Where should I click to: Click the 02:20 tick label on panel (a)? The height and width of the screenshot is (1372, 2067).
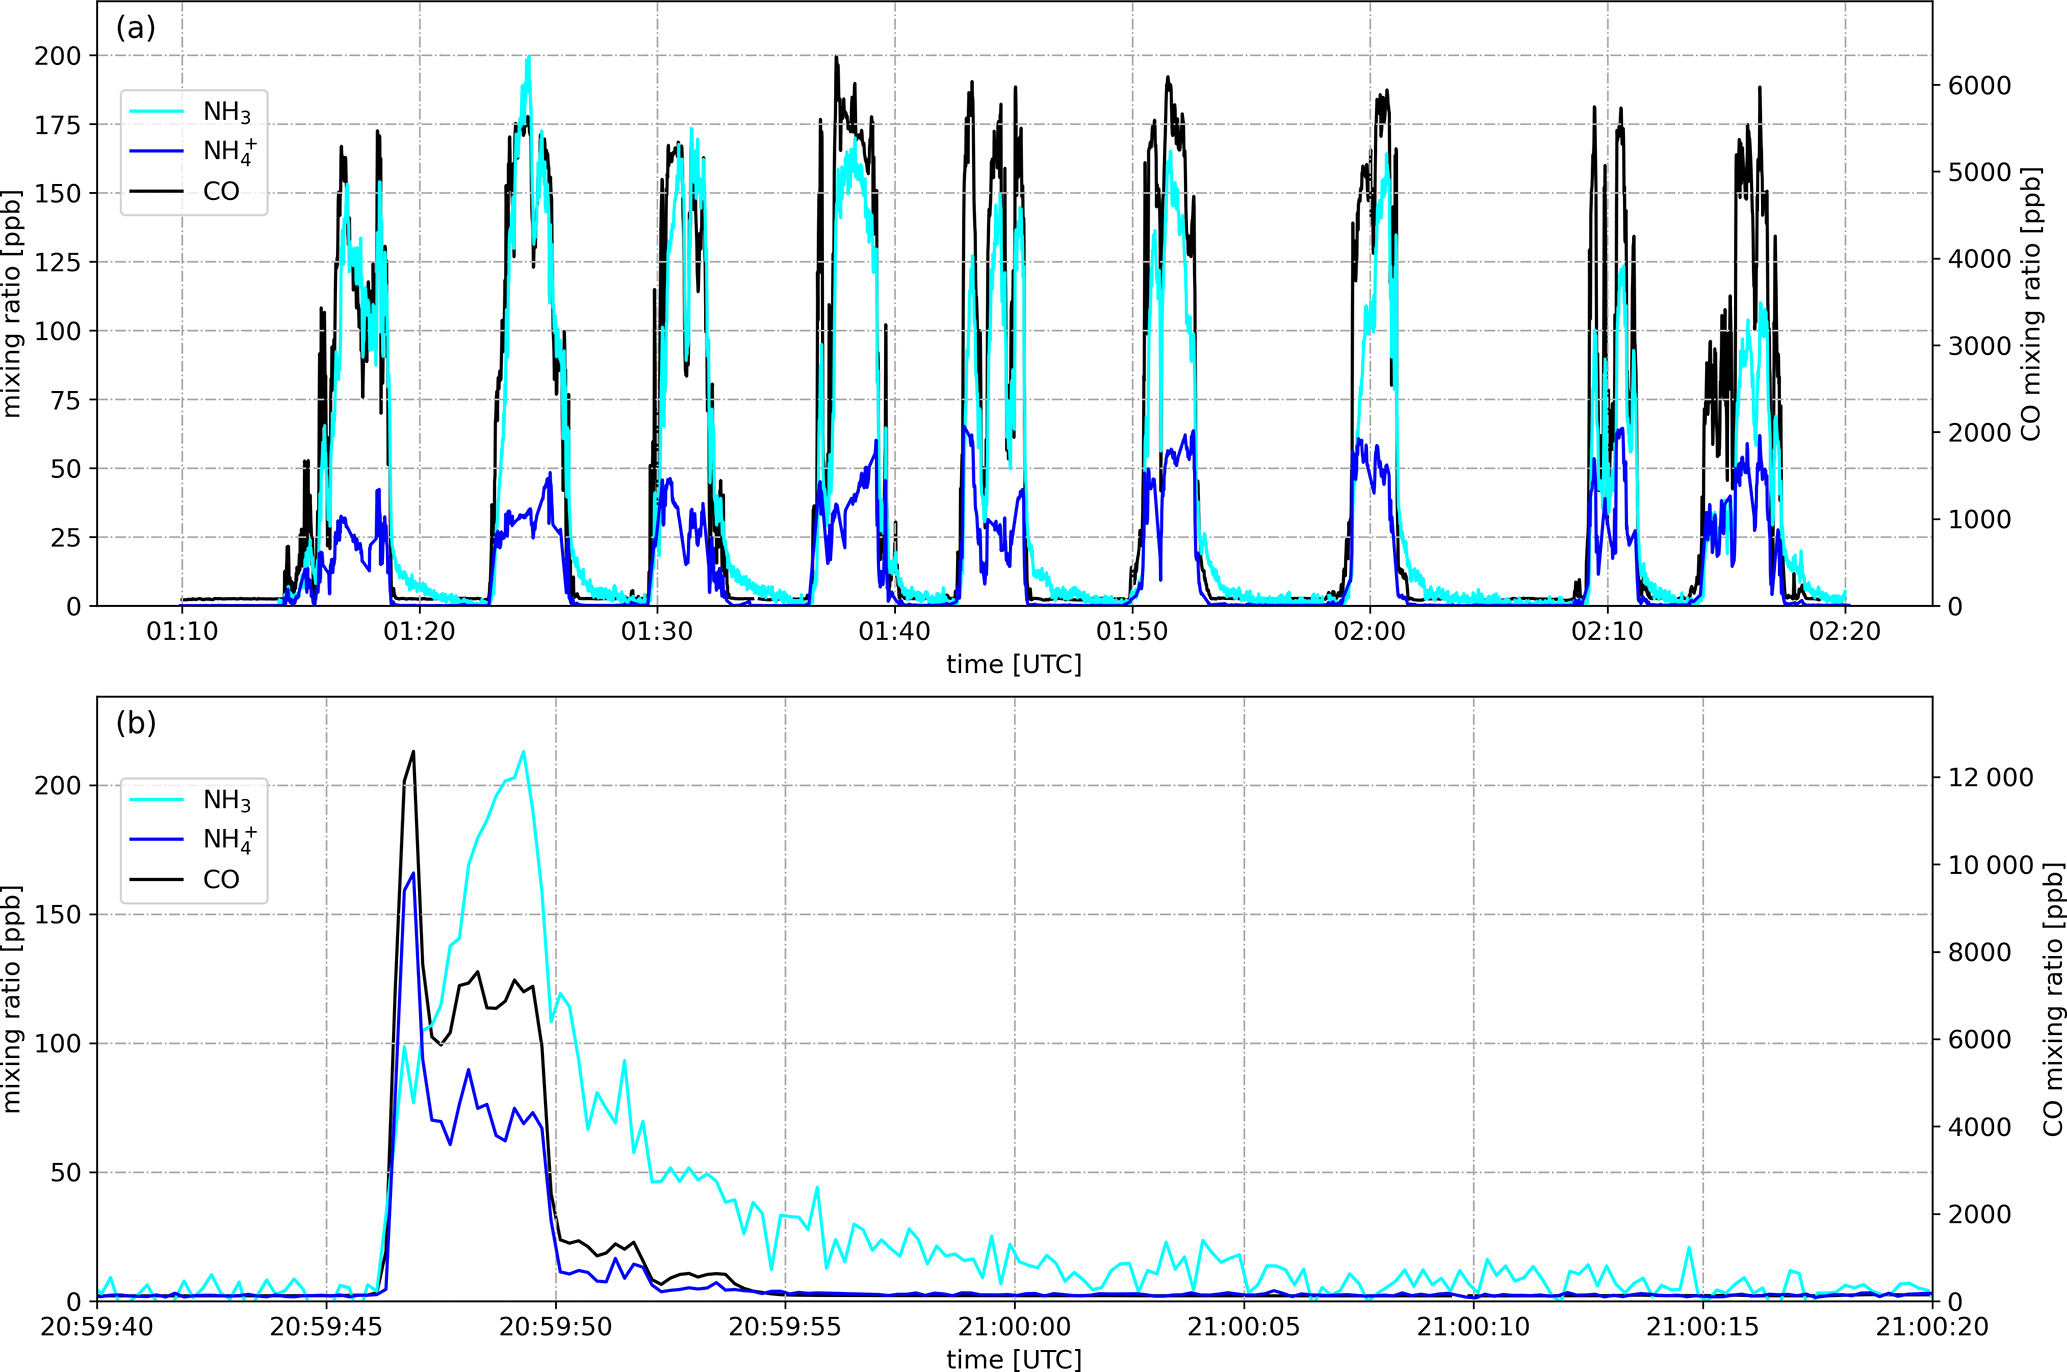(1844, 632)
